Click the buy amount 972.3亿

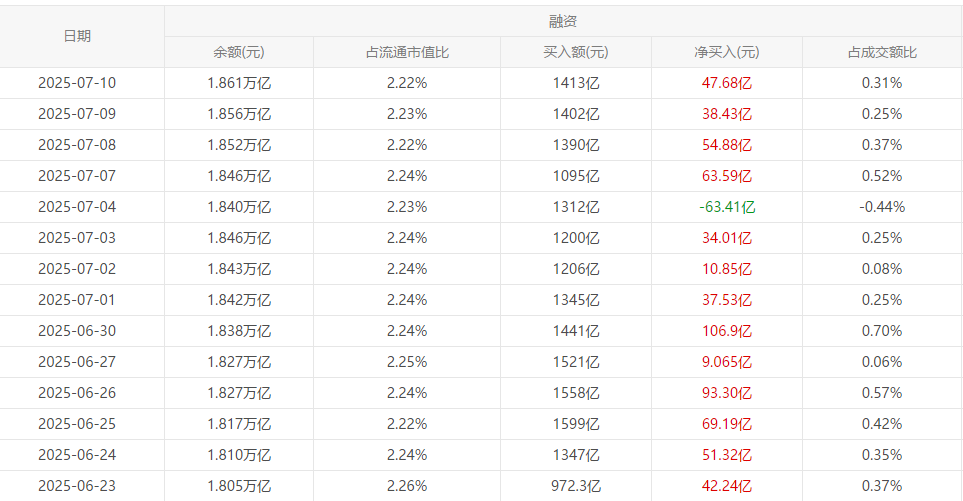pos(576,486)
